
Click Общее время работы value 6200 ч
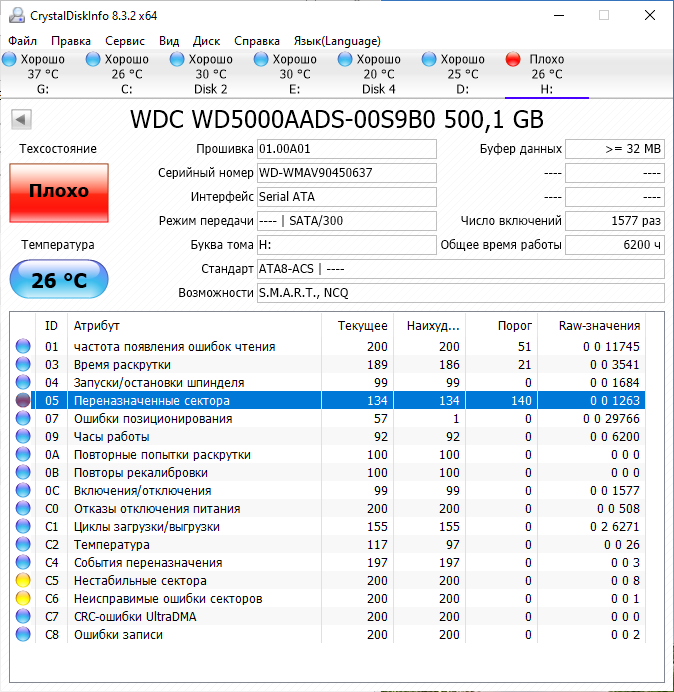[x=614, y=244]
